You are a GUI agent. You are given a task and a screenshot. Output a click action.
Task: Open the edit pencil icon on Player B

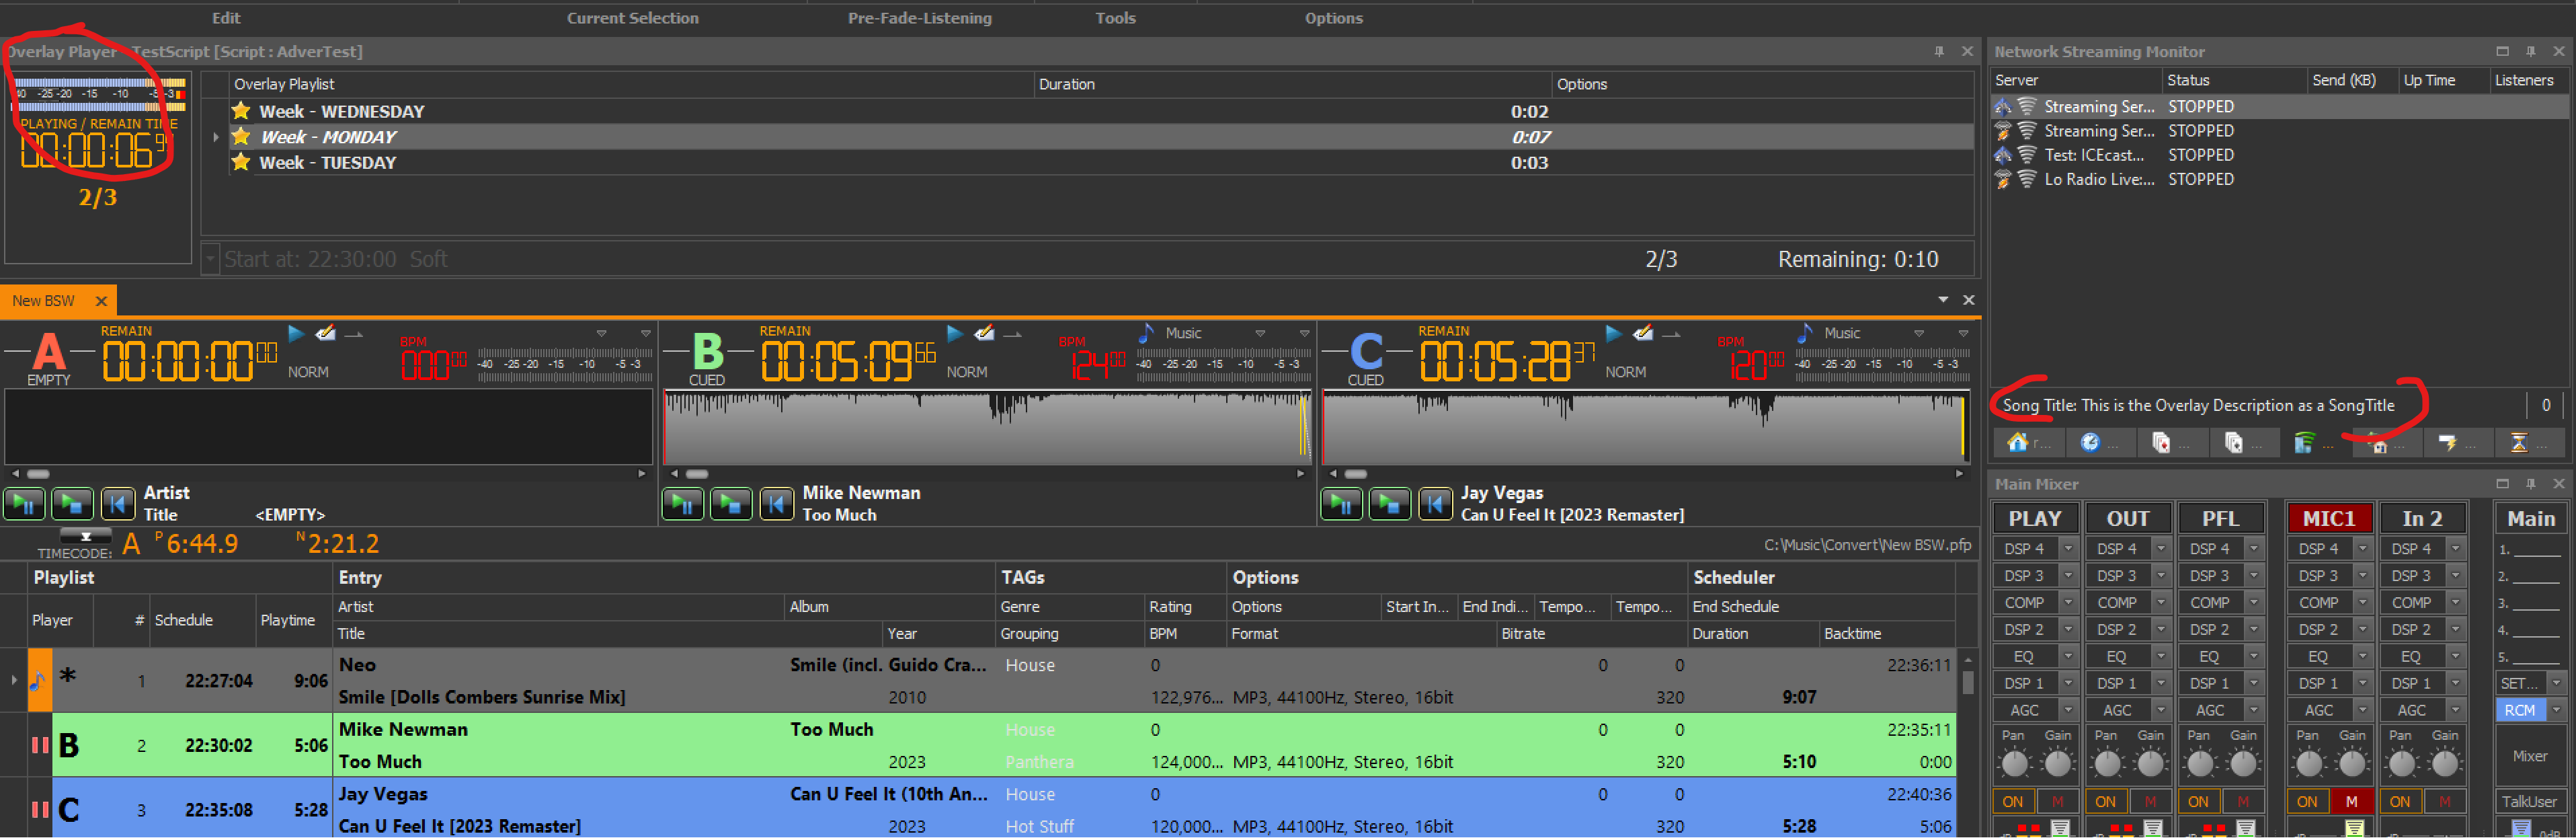(x=984, y=333)
